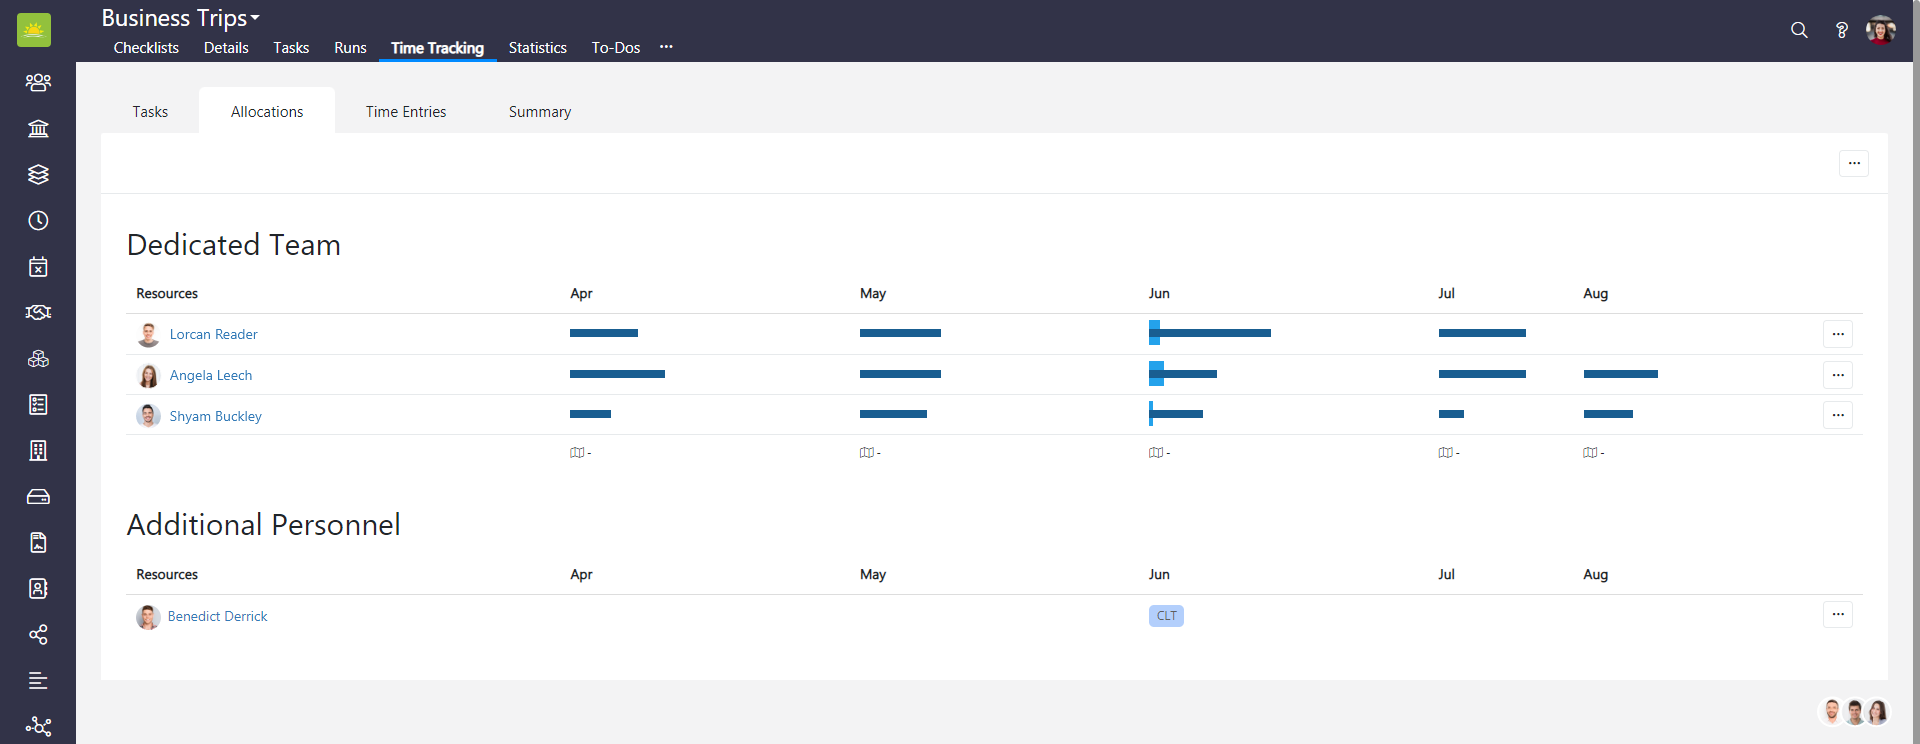1920x744 pixels.
Task: Open the people group sidebar icon
Action: click(38, 82)
